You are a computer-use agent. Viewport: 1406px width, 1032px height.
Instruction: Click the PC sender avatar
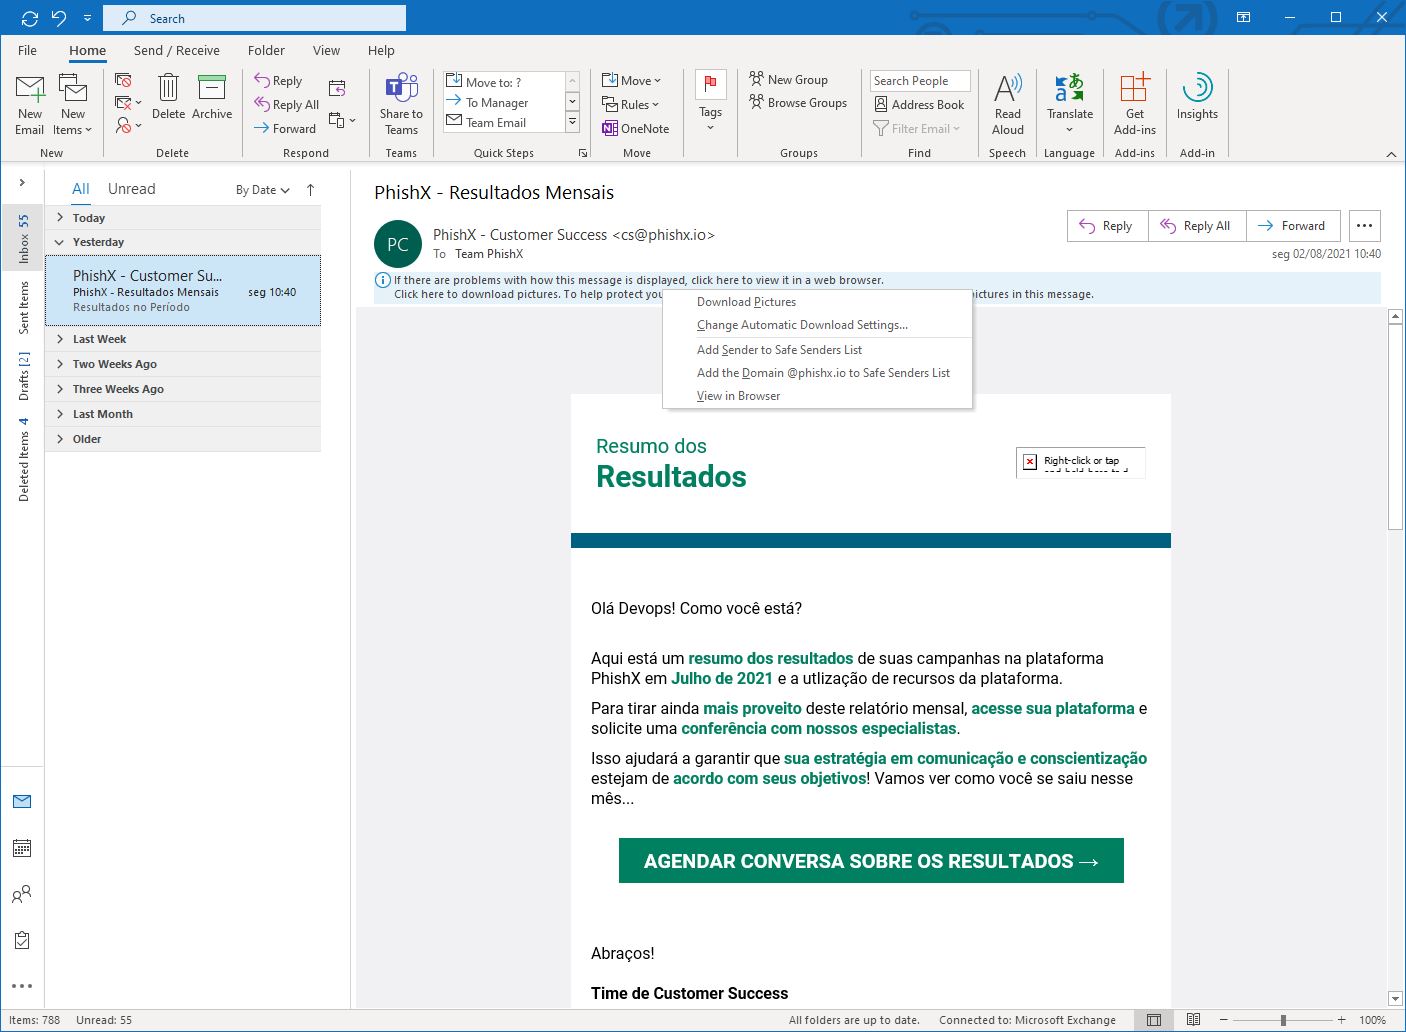[x=397, y=245]
